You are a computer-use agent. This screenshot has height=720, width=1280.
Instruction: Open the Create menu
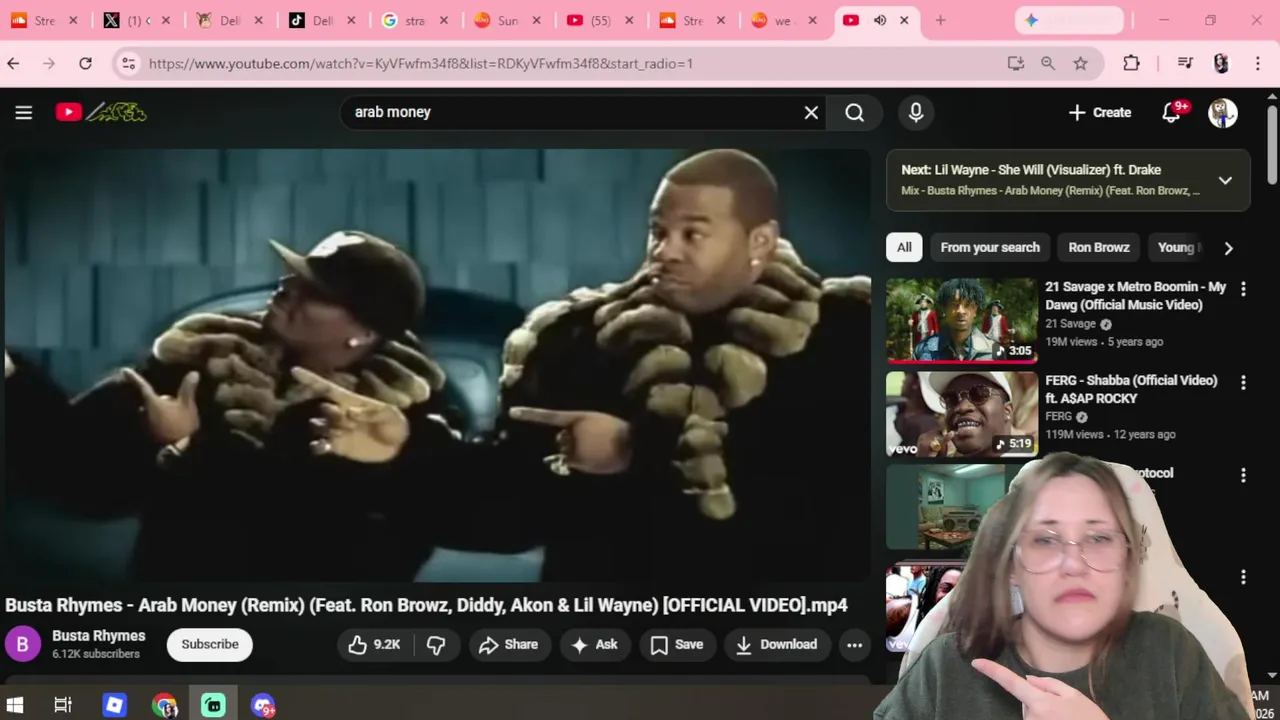[1099, 113]
